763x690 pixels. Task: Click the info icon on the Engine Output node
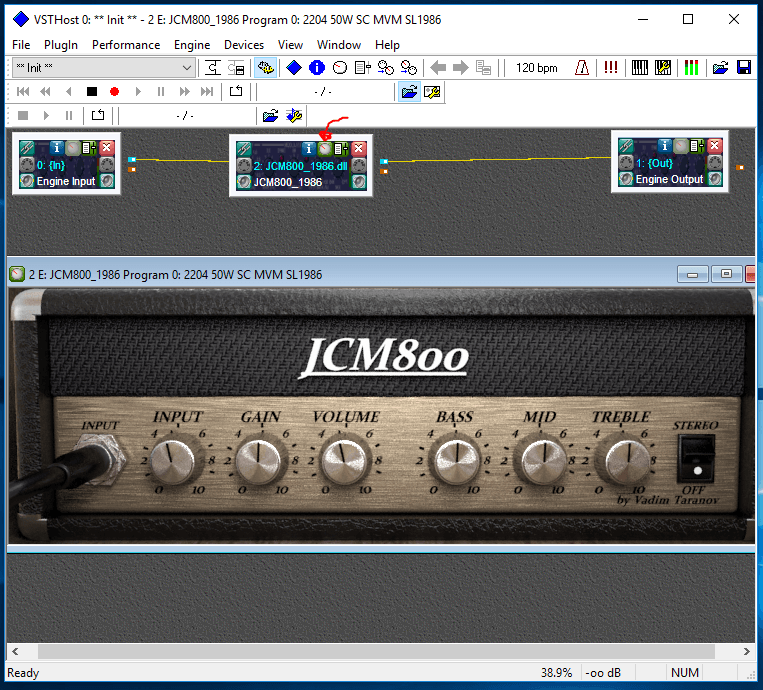point(664,145)
